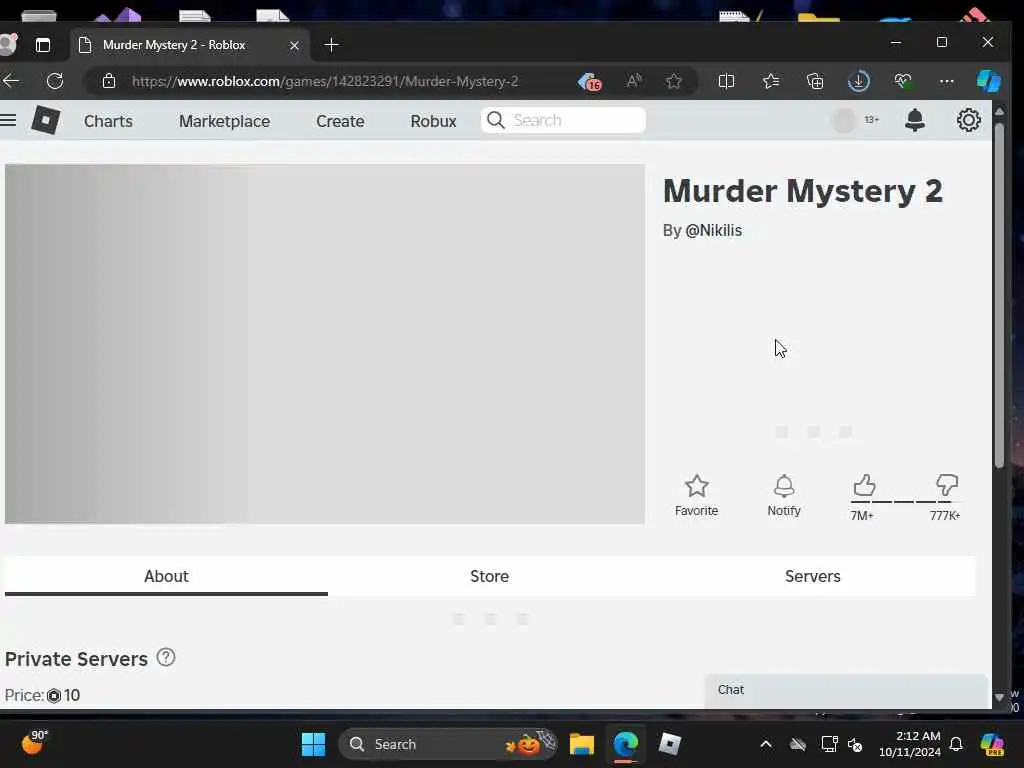Click the Windows taskbar Search box
This screenshot has height=768, width=1024.
point(448,744)
